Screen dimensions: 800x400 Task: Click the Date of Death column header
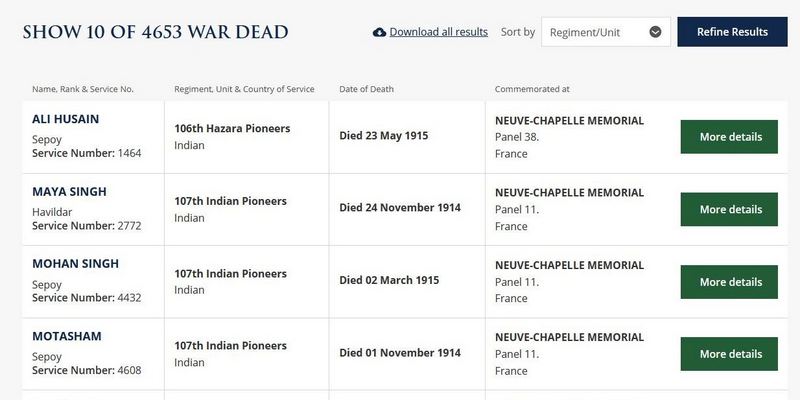pyautogui.click(x=366, y=89)
